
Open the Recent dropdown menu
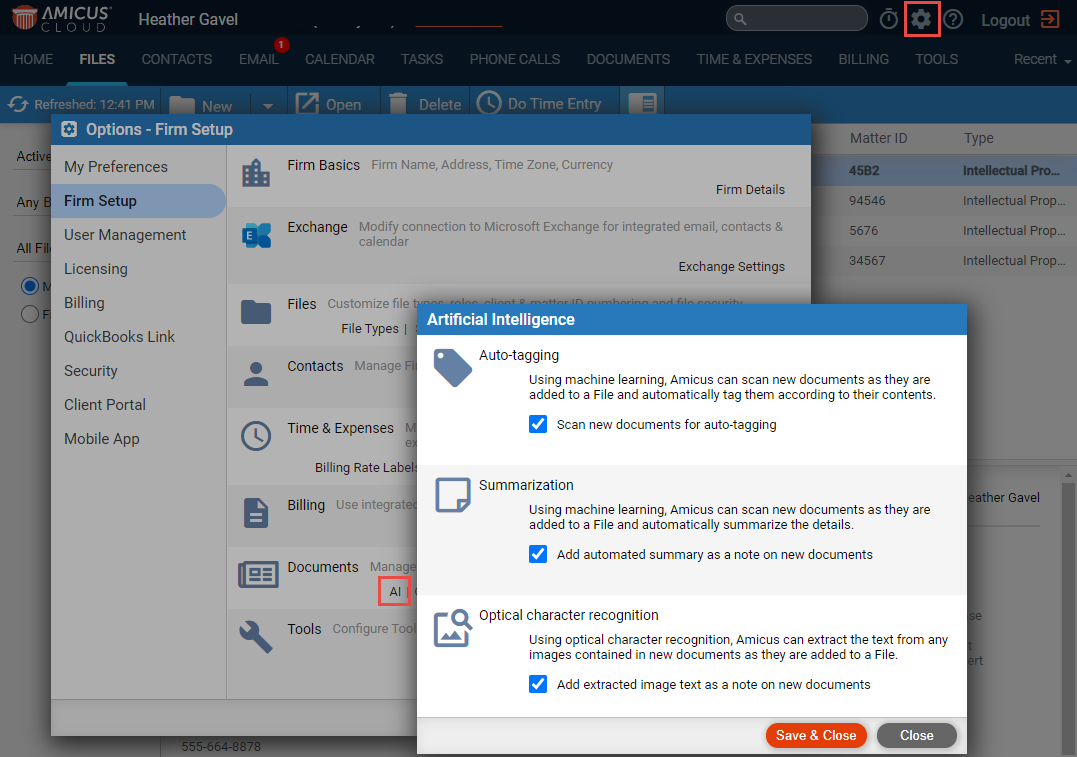tap(1042, 60)
